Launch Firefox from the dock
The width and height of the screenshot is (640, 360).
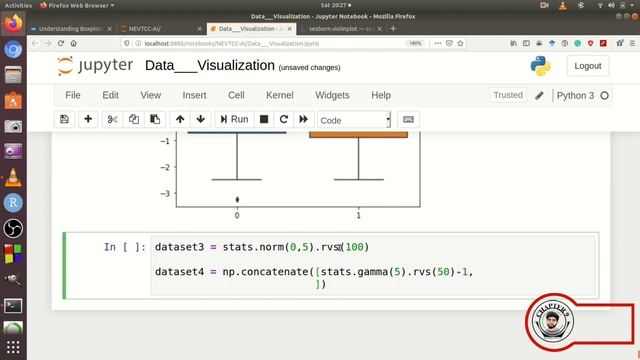[x=13, y=24]
